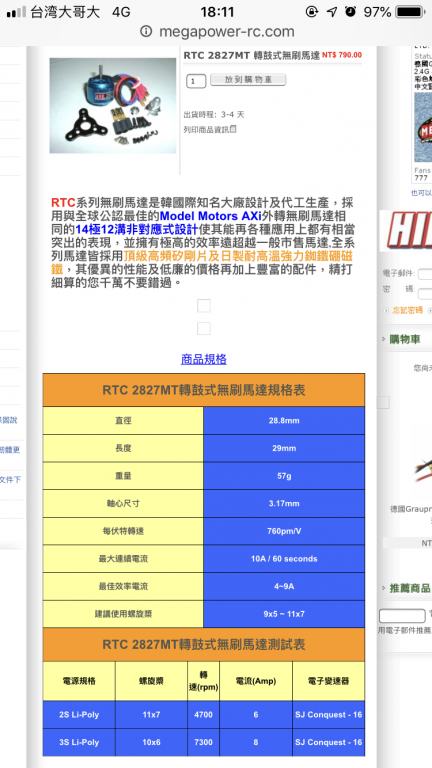Open the 推薦商品 sidebar section

tap(410, 588)
